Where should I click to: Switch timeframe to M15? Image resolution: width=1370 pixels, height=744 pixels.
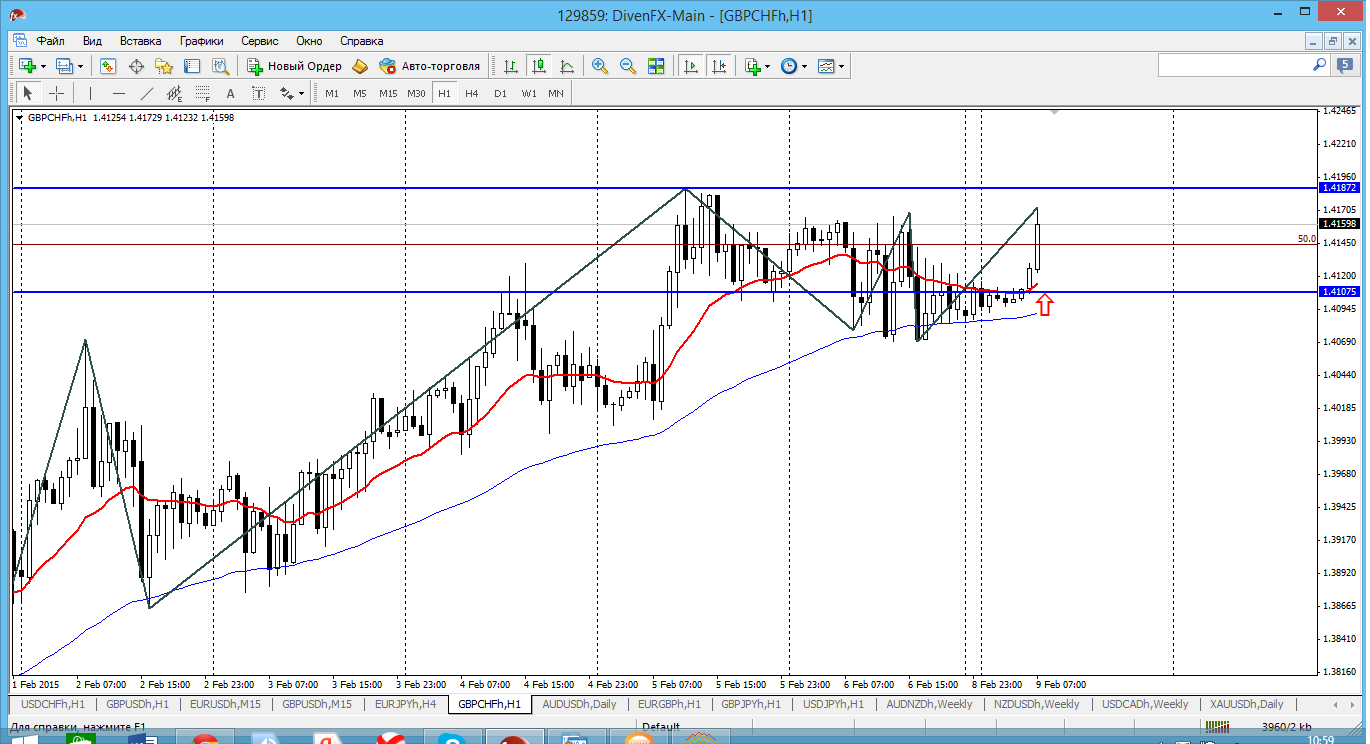pyautogui.click(x=388, y=93)
